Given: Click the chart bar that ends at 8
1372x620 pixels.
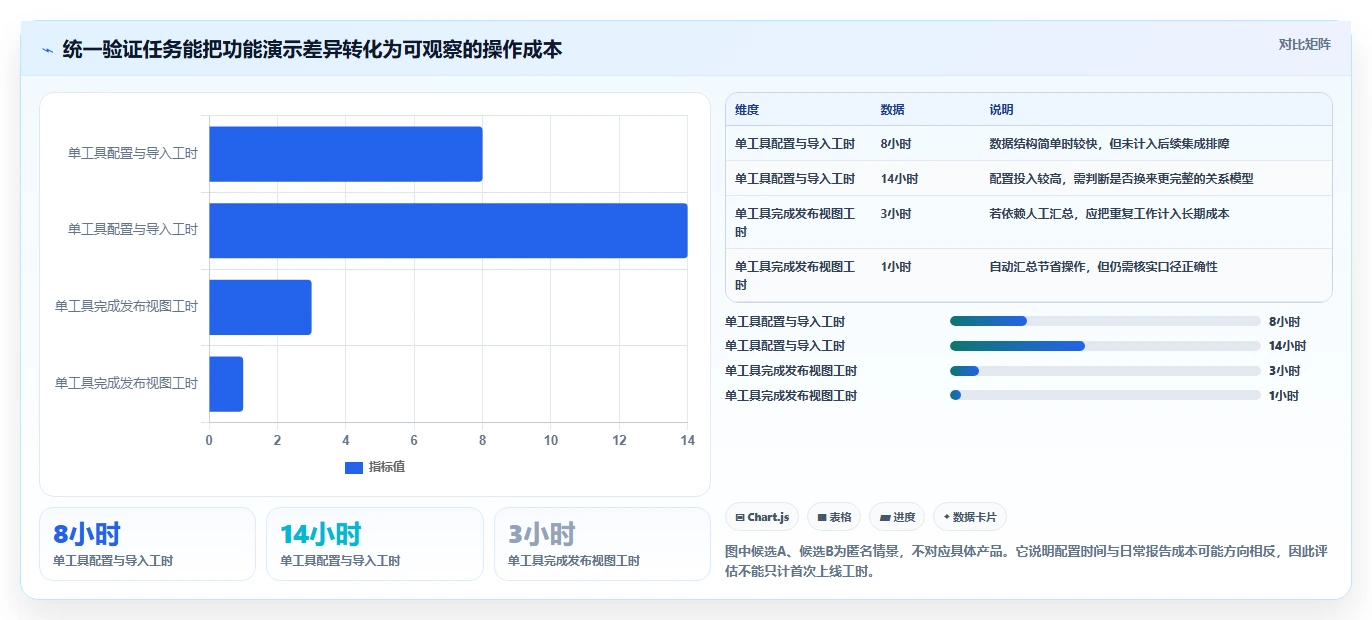Looking at the screenshot, I should click(x=346, y=154).
